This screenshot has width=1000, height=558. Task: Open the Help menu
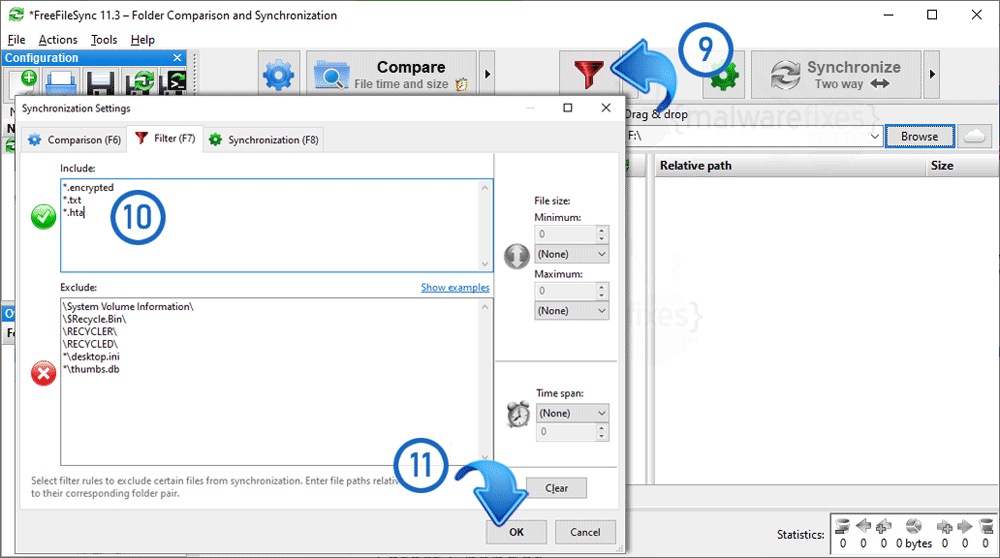click(143, 40)
